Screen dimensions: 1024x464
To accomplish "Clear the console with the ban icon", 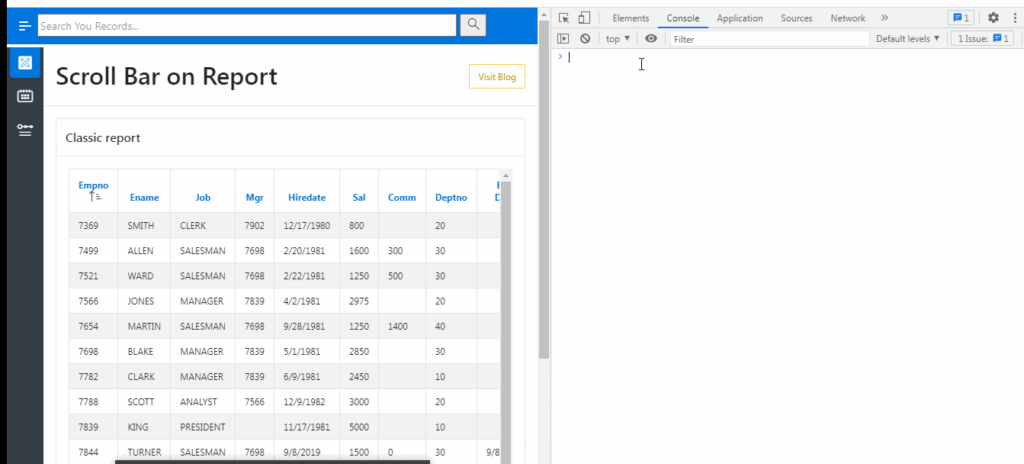I will point(585,39).
